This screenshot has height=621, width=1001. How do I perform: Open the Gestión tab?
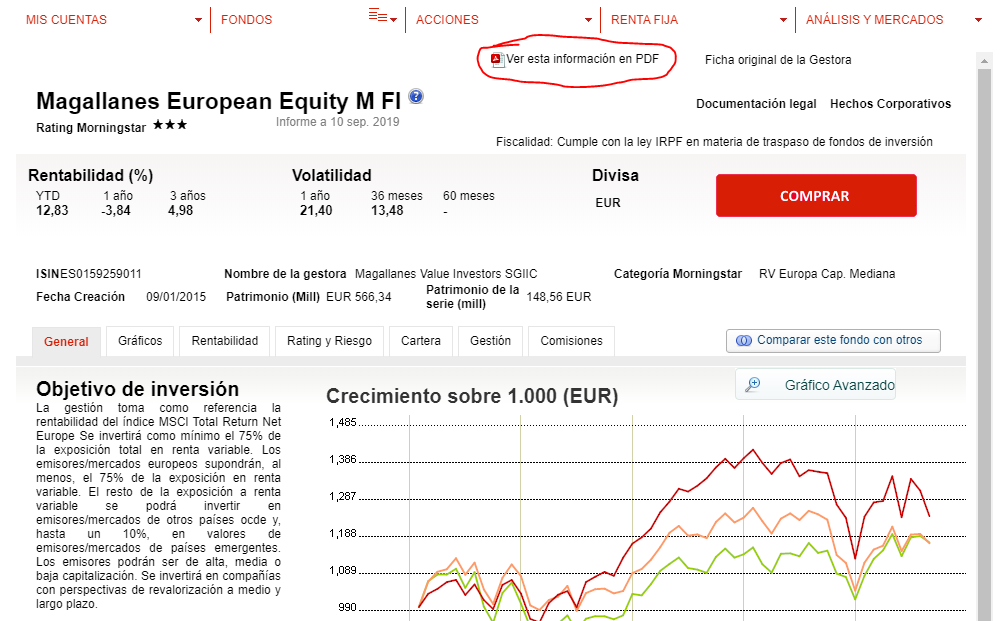pyautogui.click(x=490, y=341)
